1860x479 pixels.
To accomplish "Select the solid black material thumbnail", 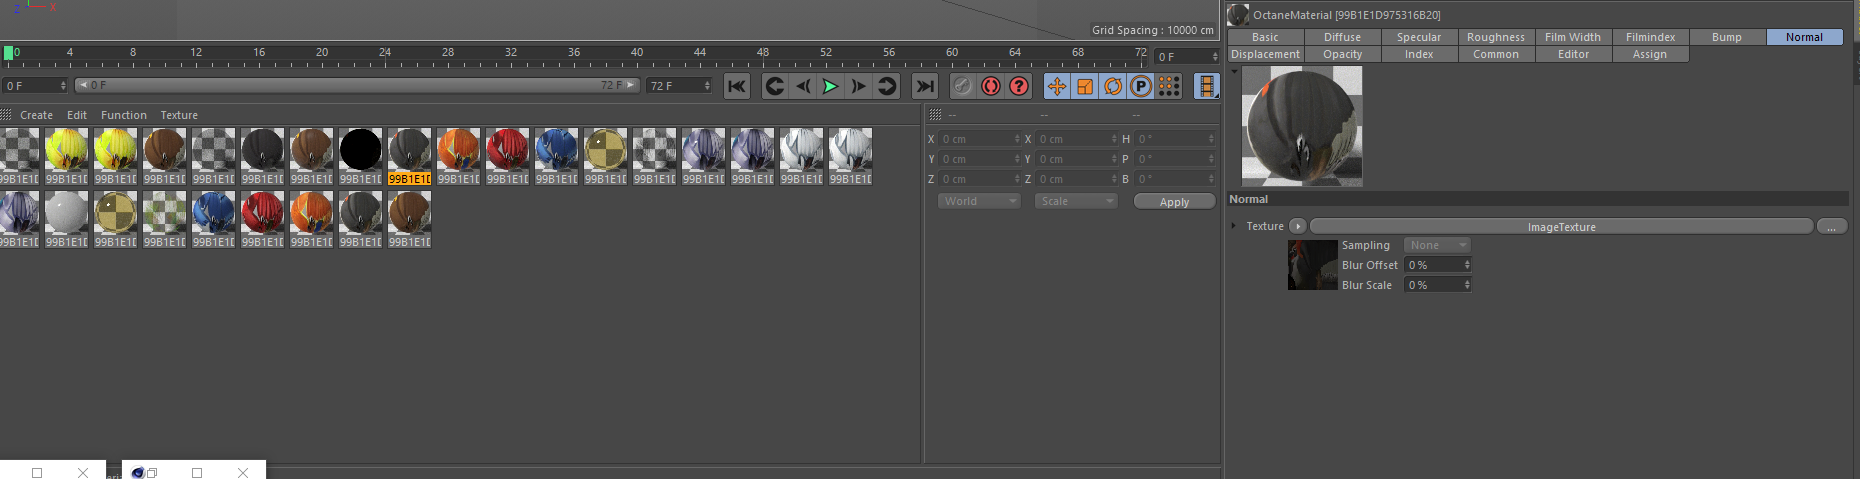I will tap(360, 150).
